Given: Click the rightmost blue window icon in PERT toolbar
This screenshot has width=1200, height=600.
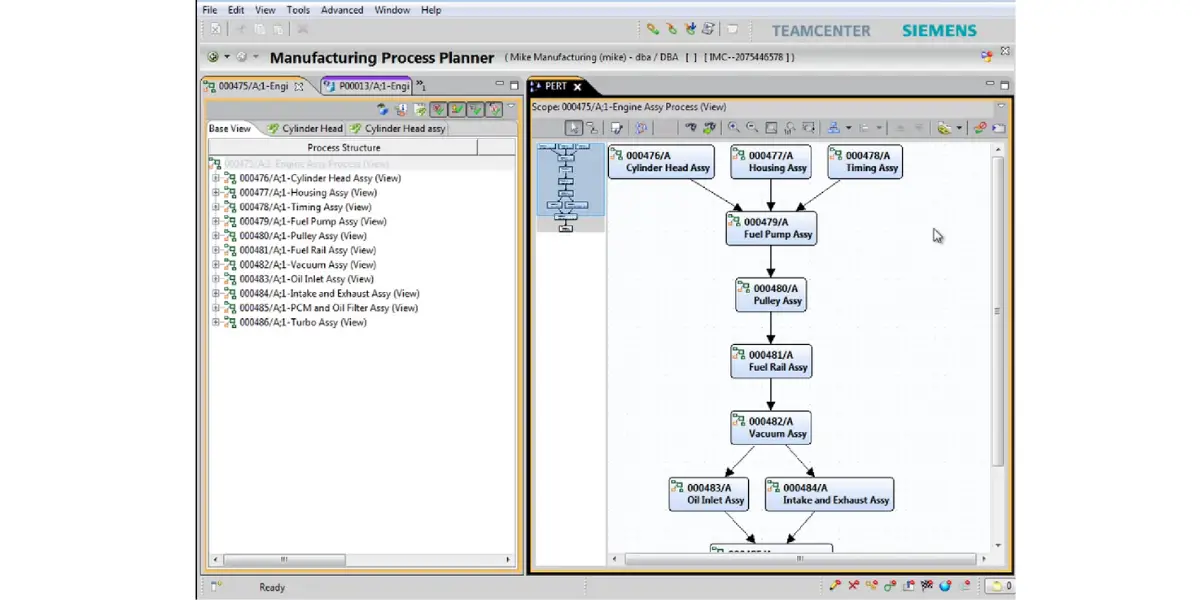Looking at the screenshot, I should coord(997,128).
